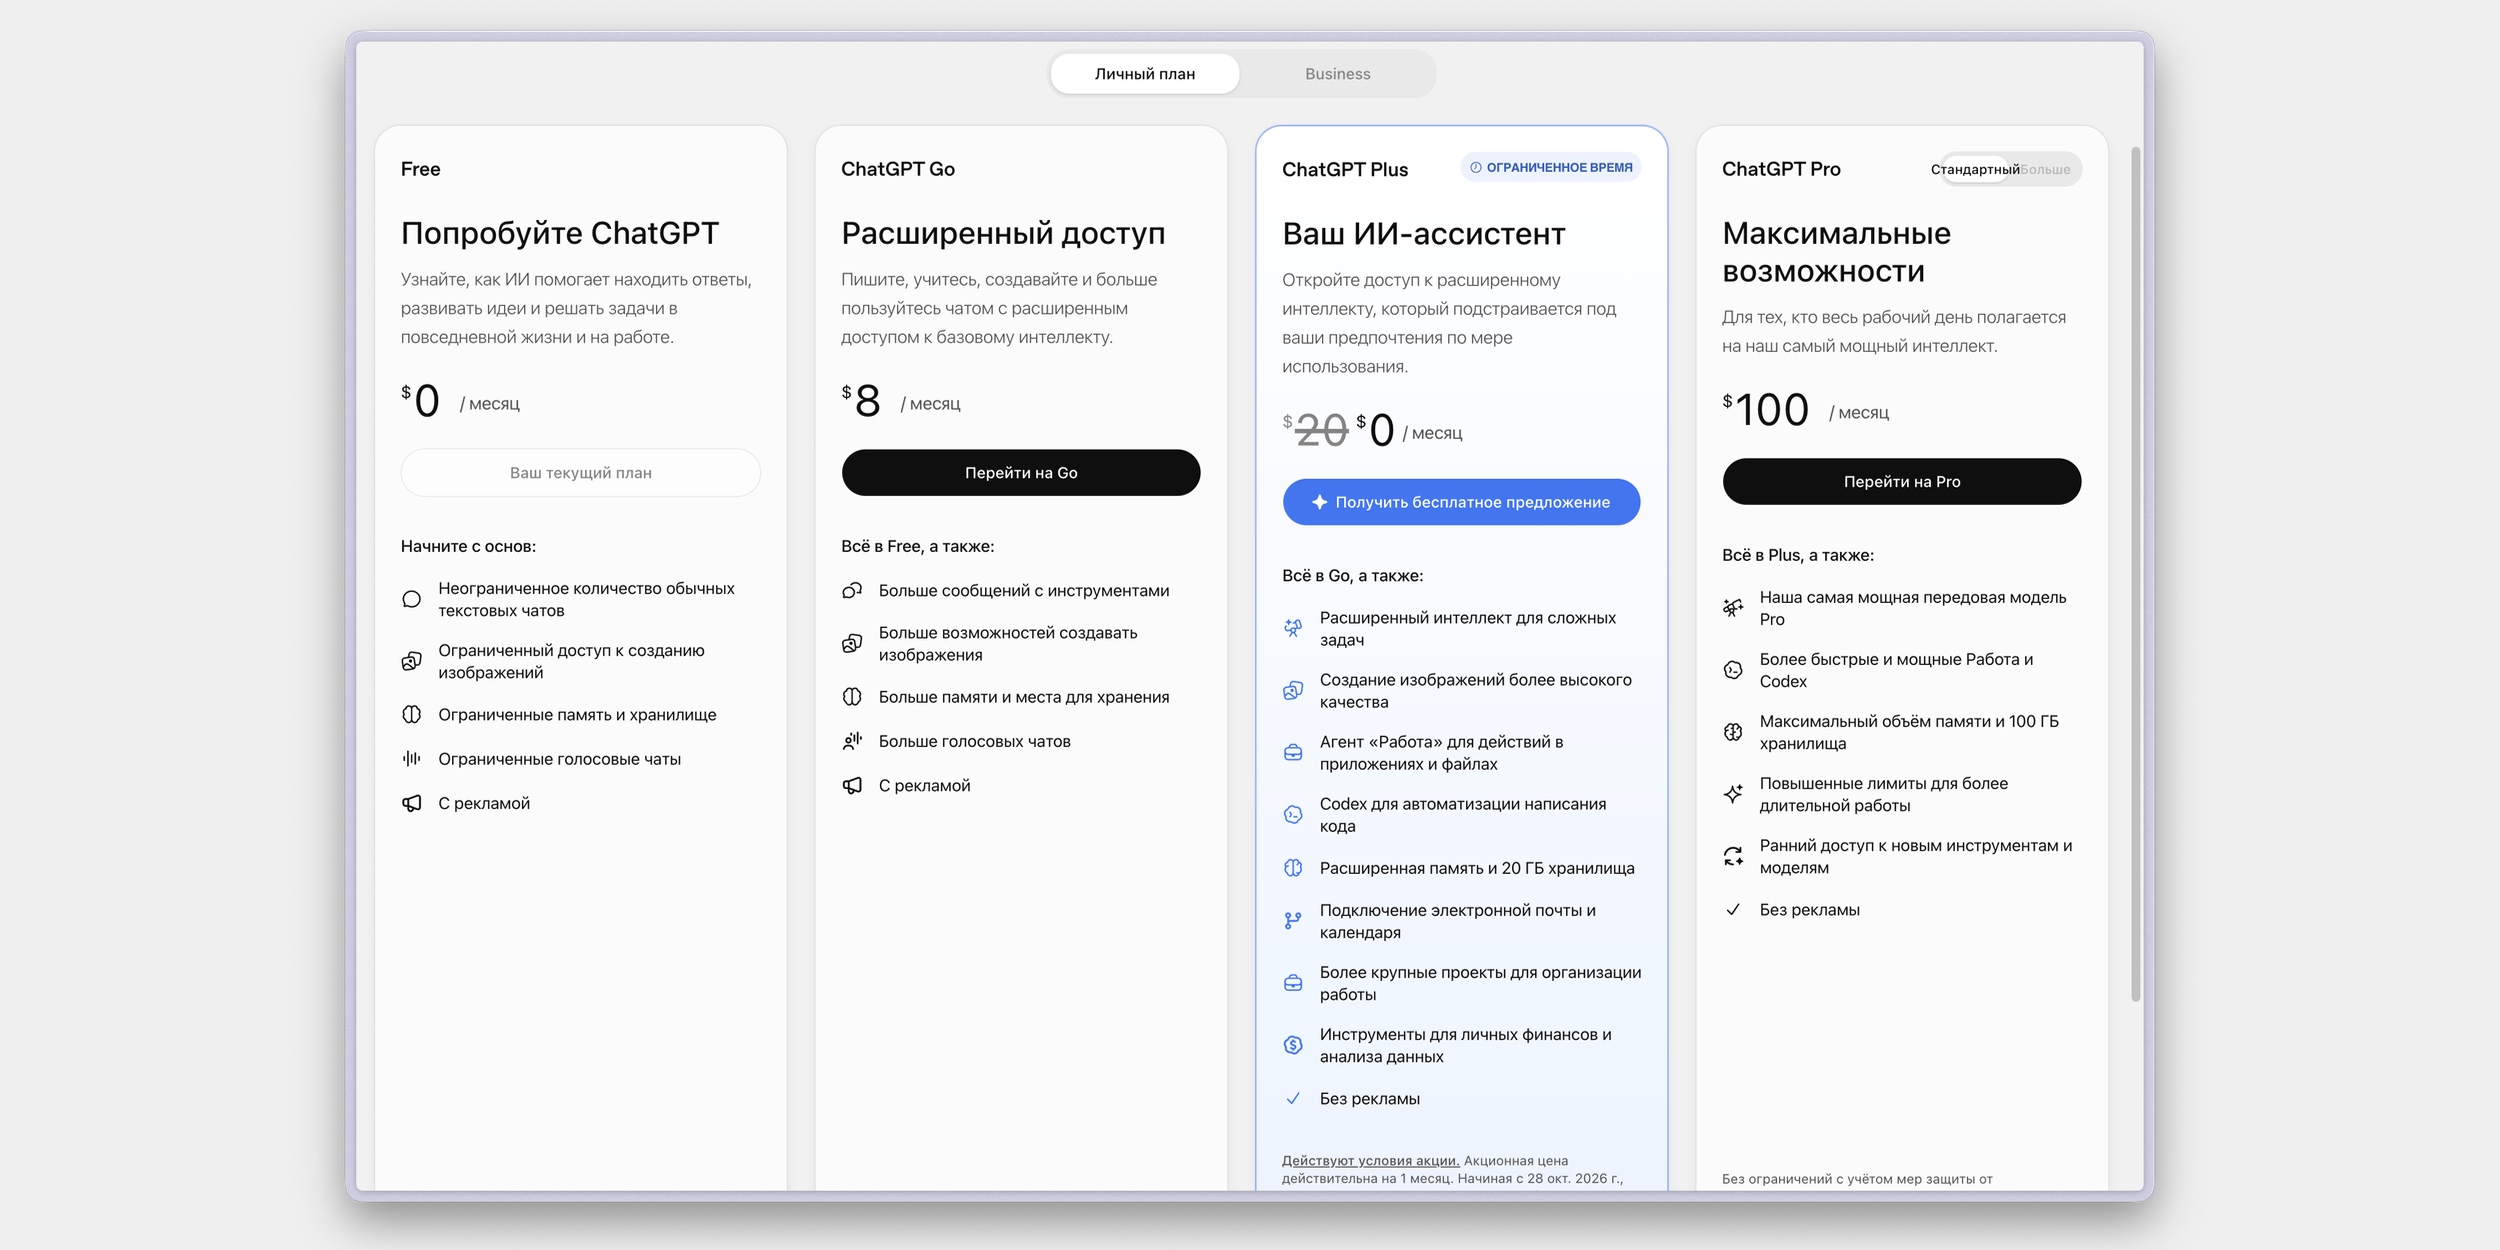
Task: Click the icon beside Больше сообщений с инструментами
Action: 852,591
